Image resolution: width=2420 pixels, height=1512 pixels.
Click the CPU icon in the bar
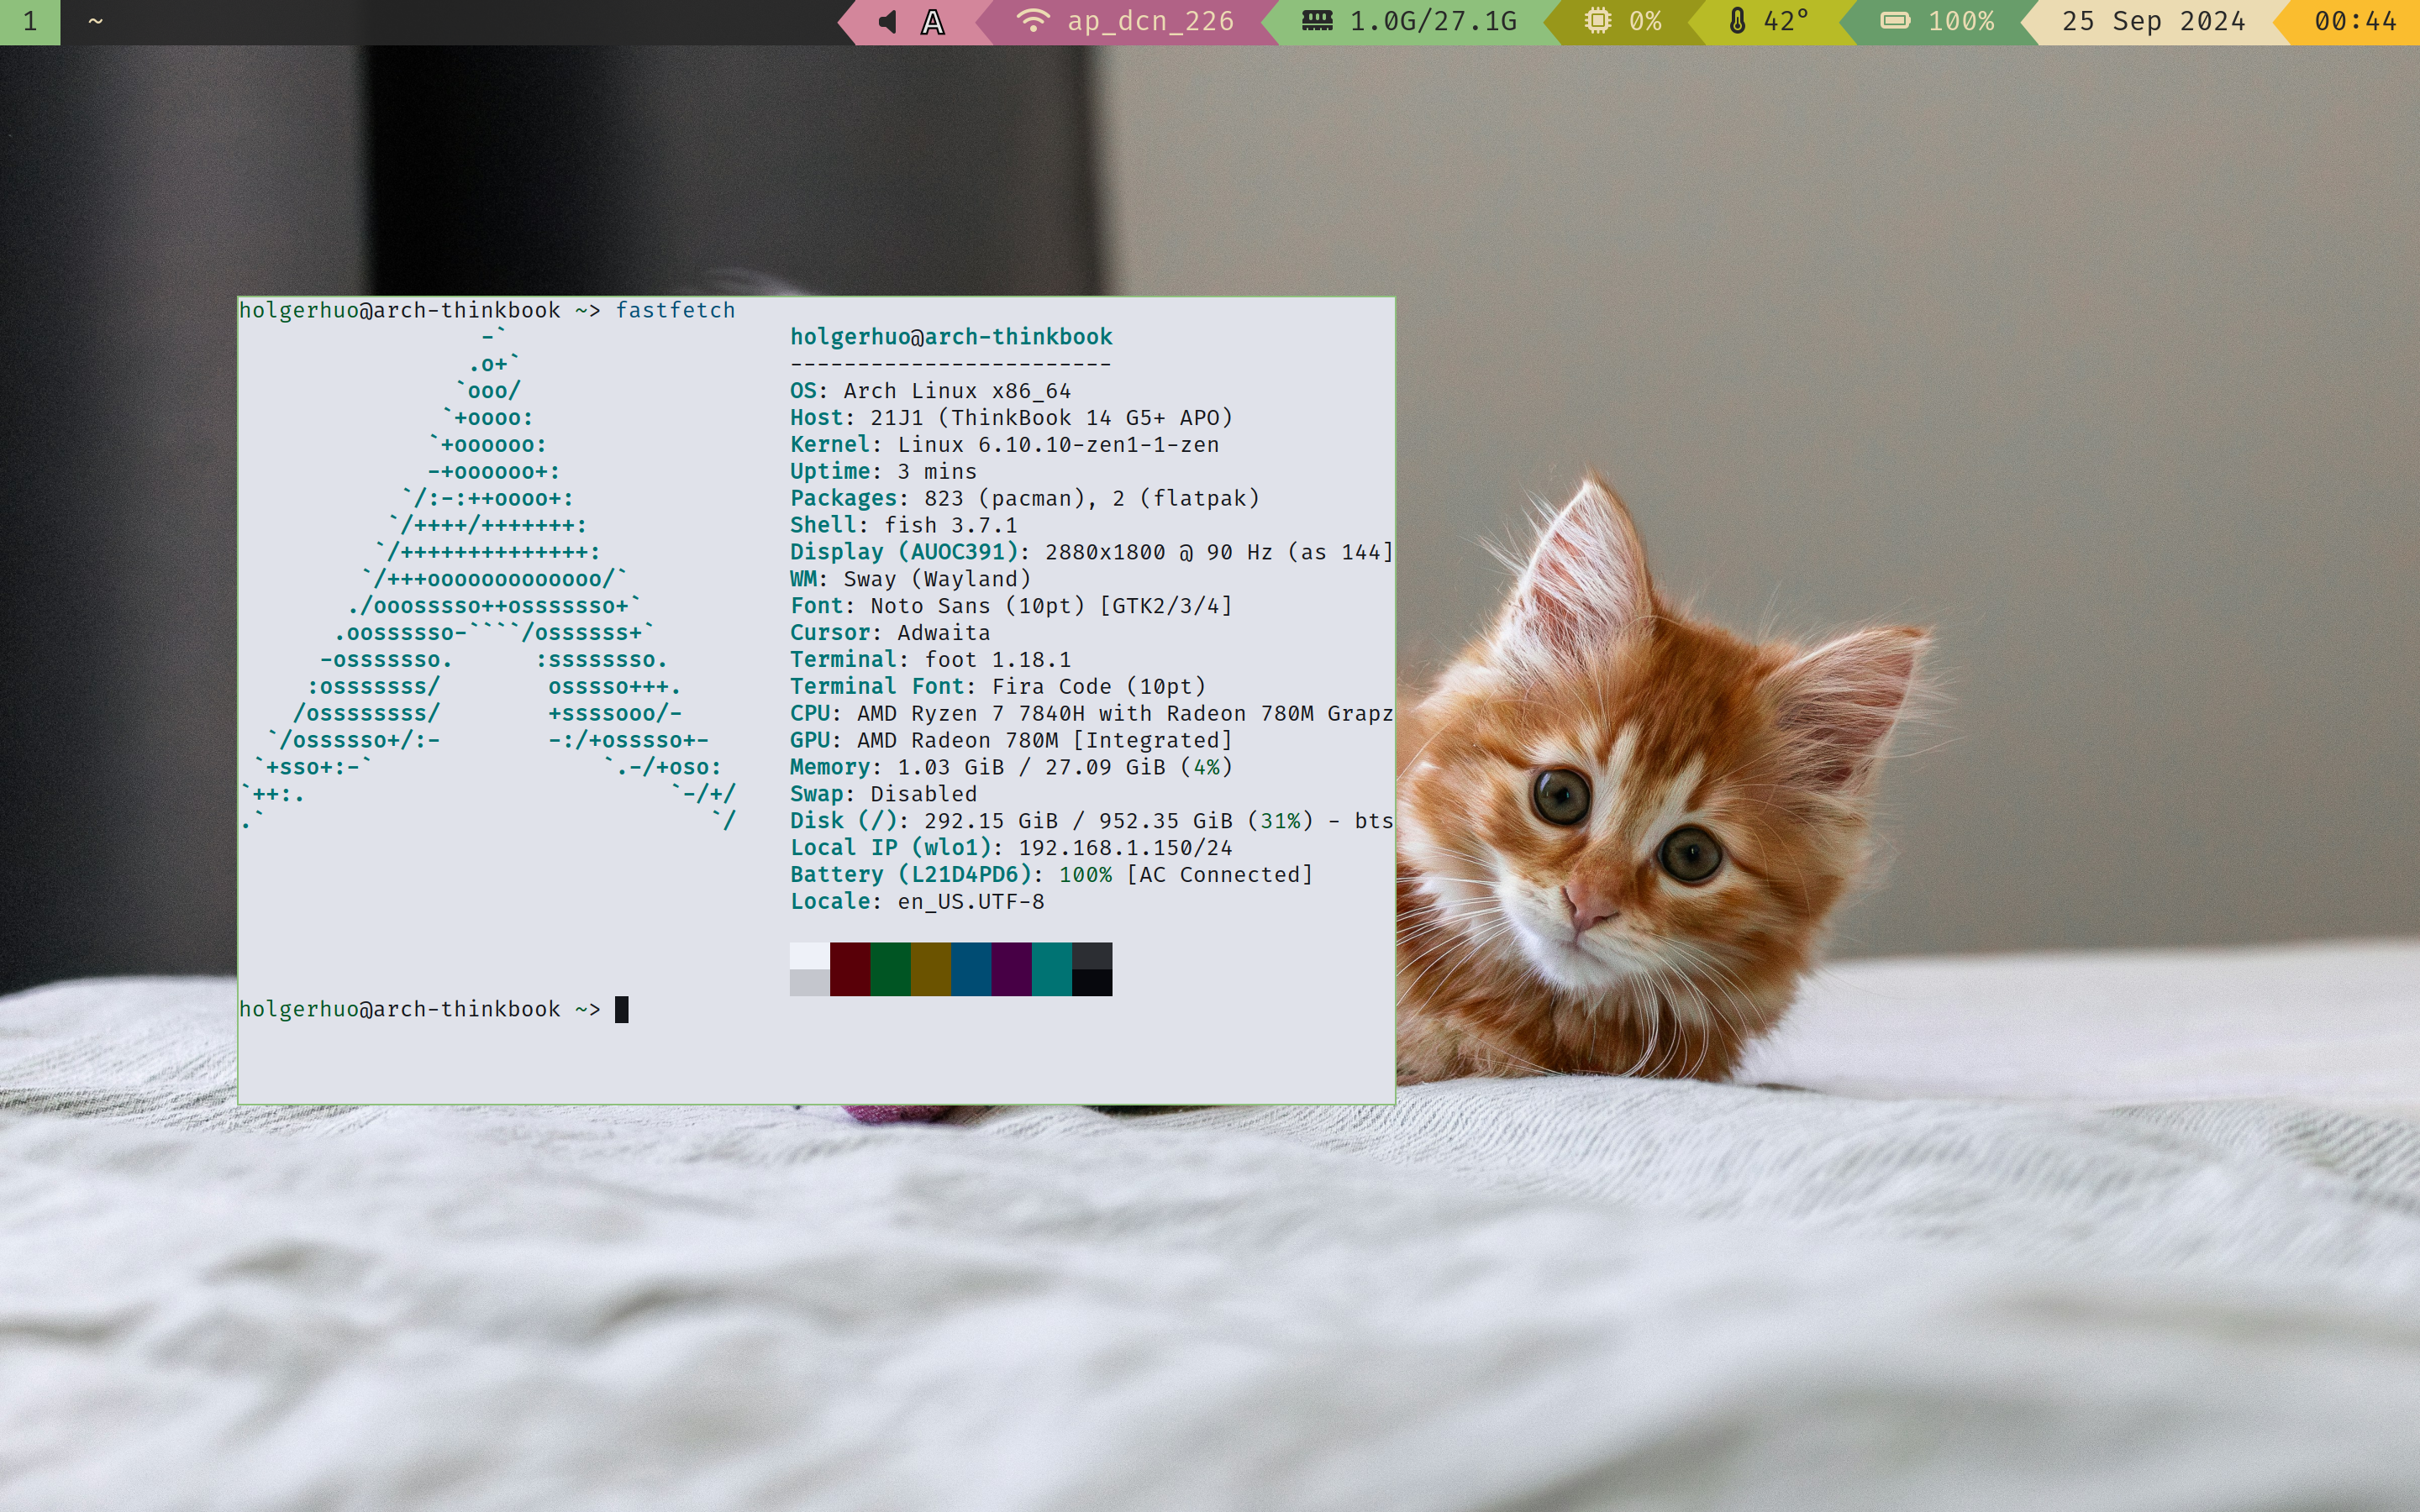point(1598,21)
